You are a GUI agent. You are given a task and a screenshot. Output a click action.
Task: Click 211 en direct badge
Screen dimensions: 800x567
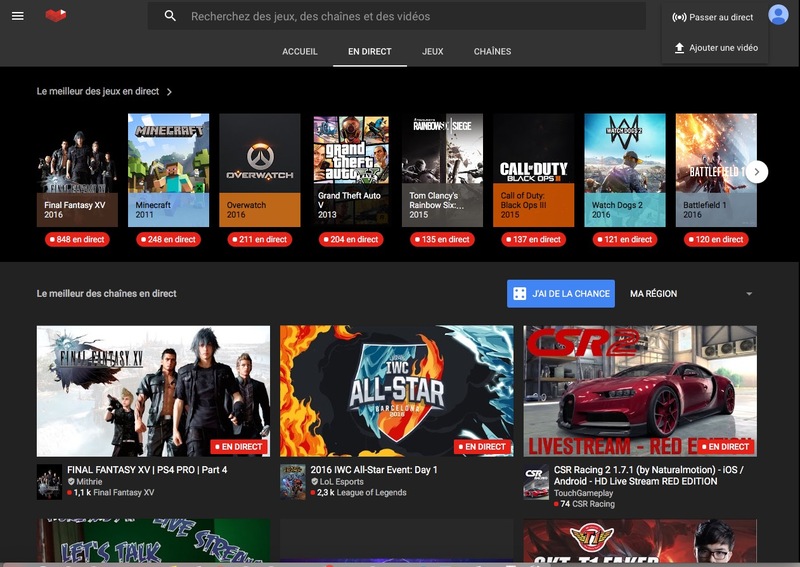(260, 239)
